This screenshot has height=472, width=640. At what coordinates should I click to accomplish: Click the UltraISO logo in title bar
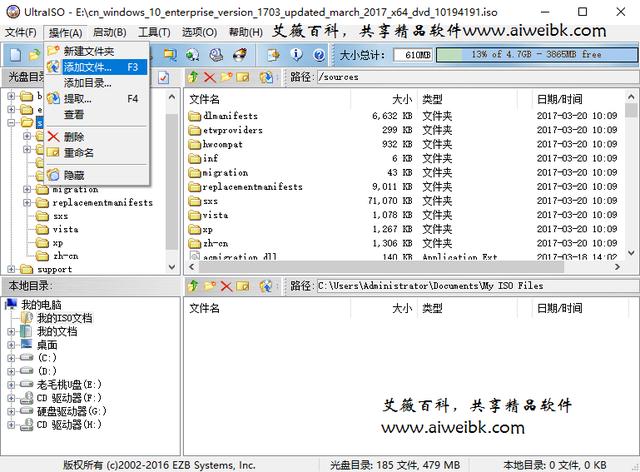pyautogui.click(x=13, y=11)
